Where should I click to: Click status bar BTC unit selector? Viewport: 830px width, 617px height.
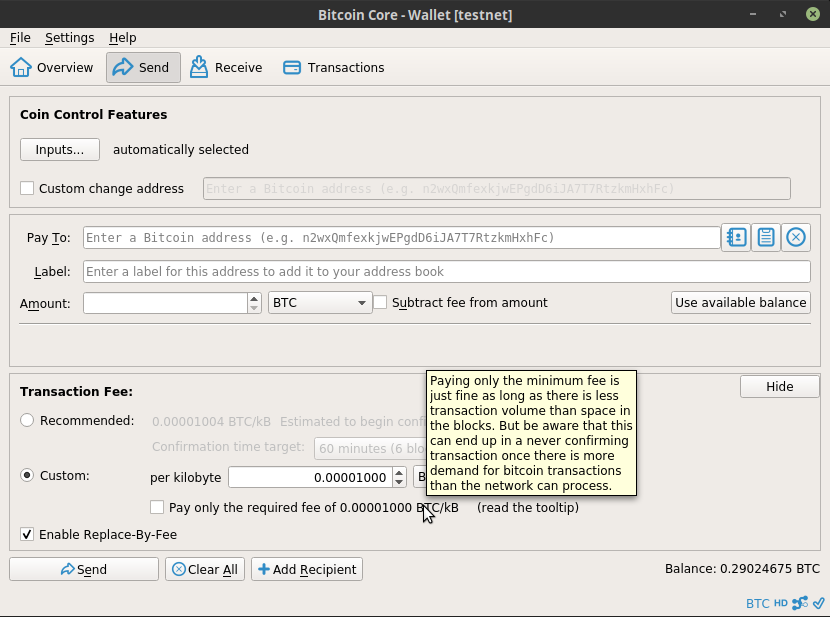pyautogui.click(x=757, y=603)
